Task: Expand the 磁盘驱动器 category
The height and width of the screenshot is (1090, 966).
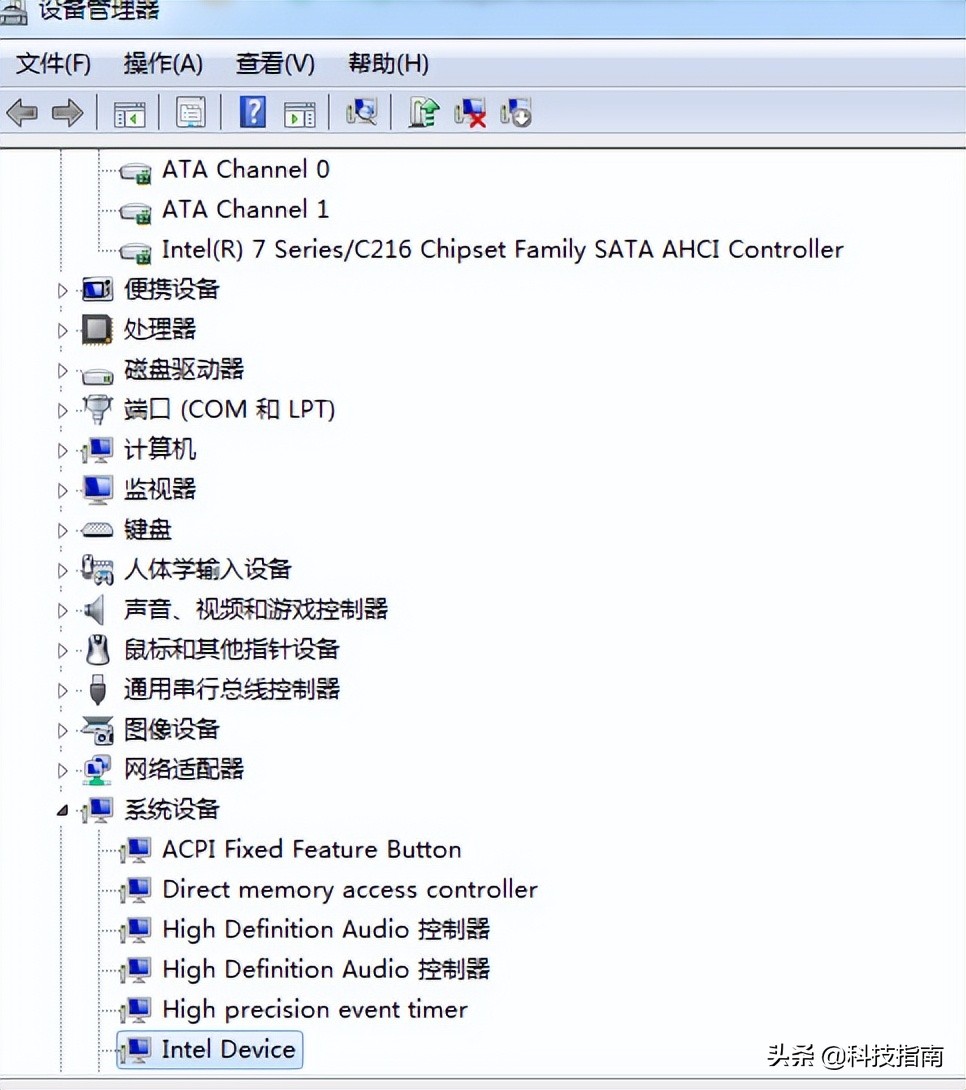Action: (x=62, y=369)
